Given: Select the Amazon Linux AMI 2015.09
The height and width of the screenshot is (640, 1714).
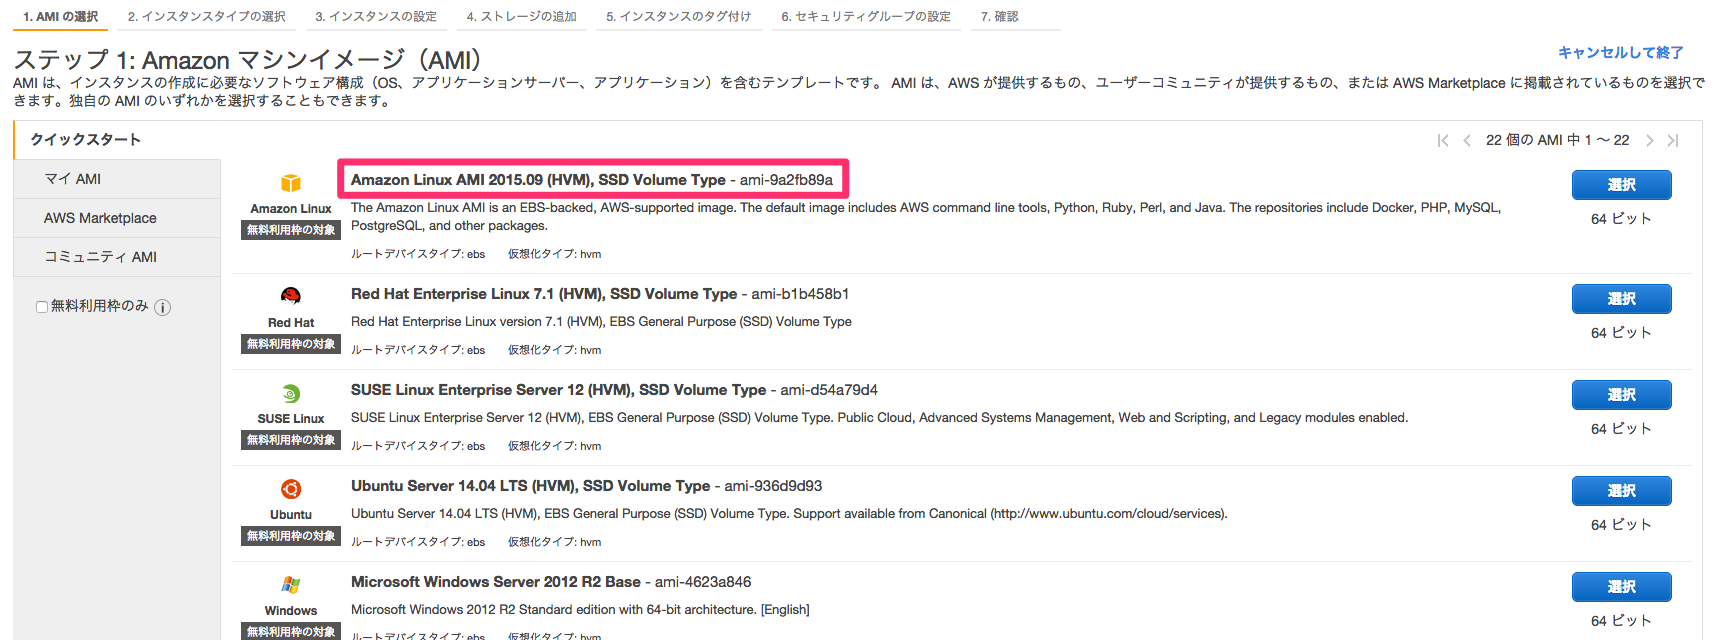Looking at the screenshot, I should tap(1621, 185).
